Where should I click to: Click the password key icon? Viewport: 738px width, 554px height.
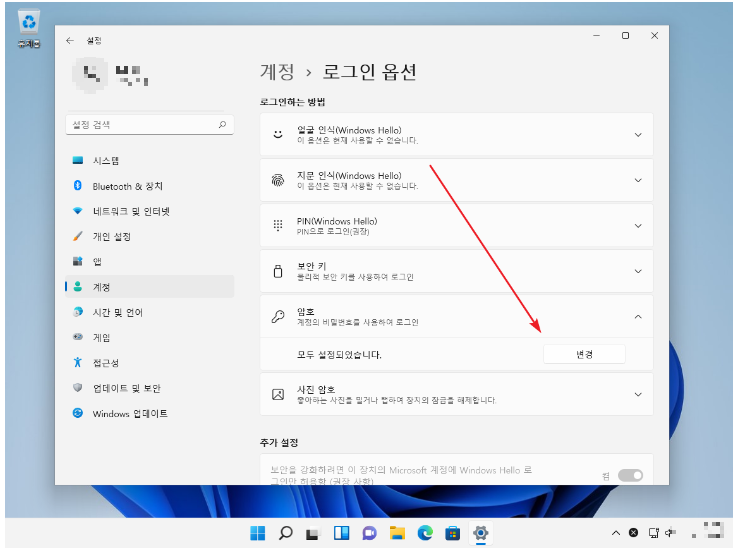(278, 317)
